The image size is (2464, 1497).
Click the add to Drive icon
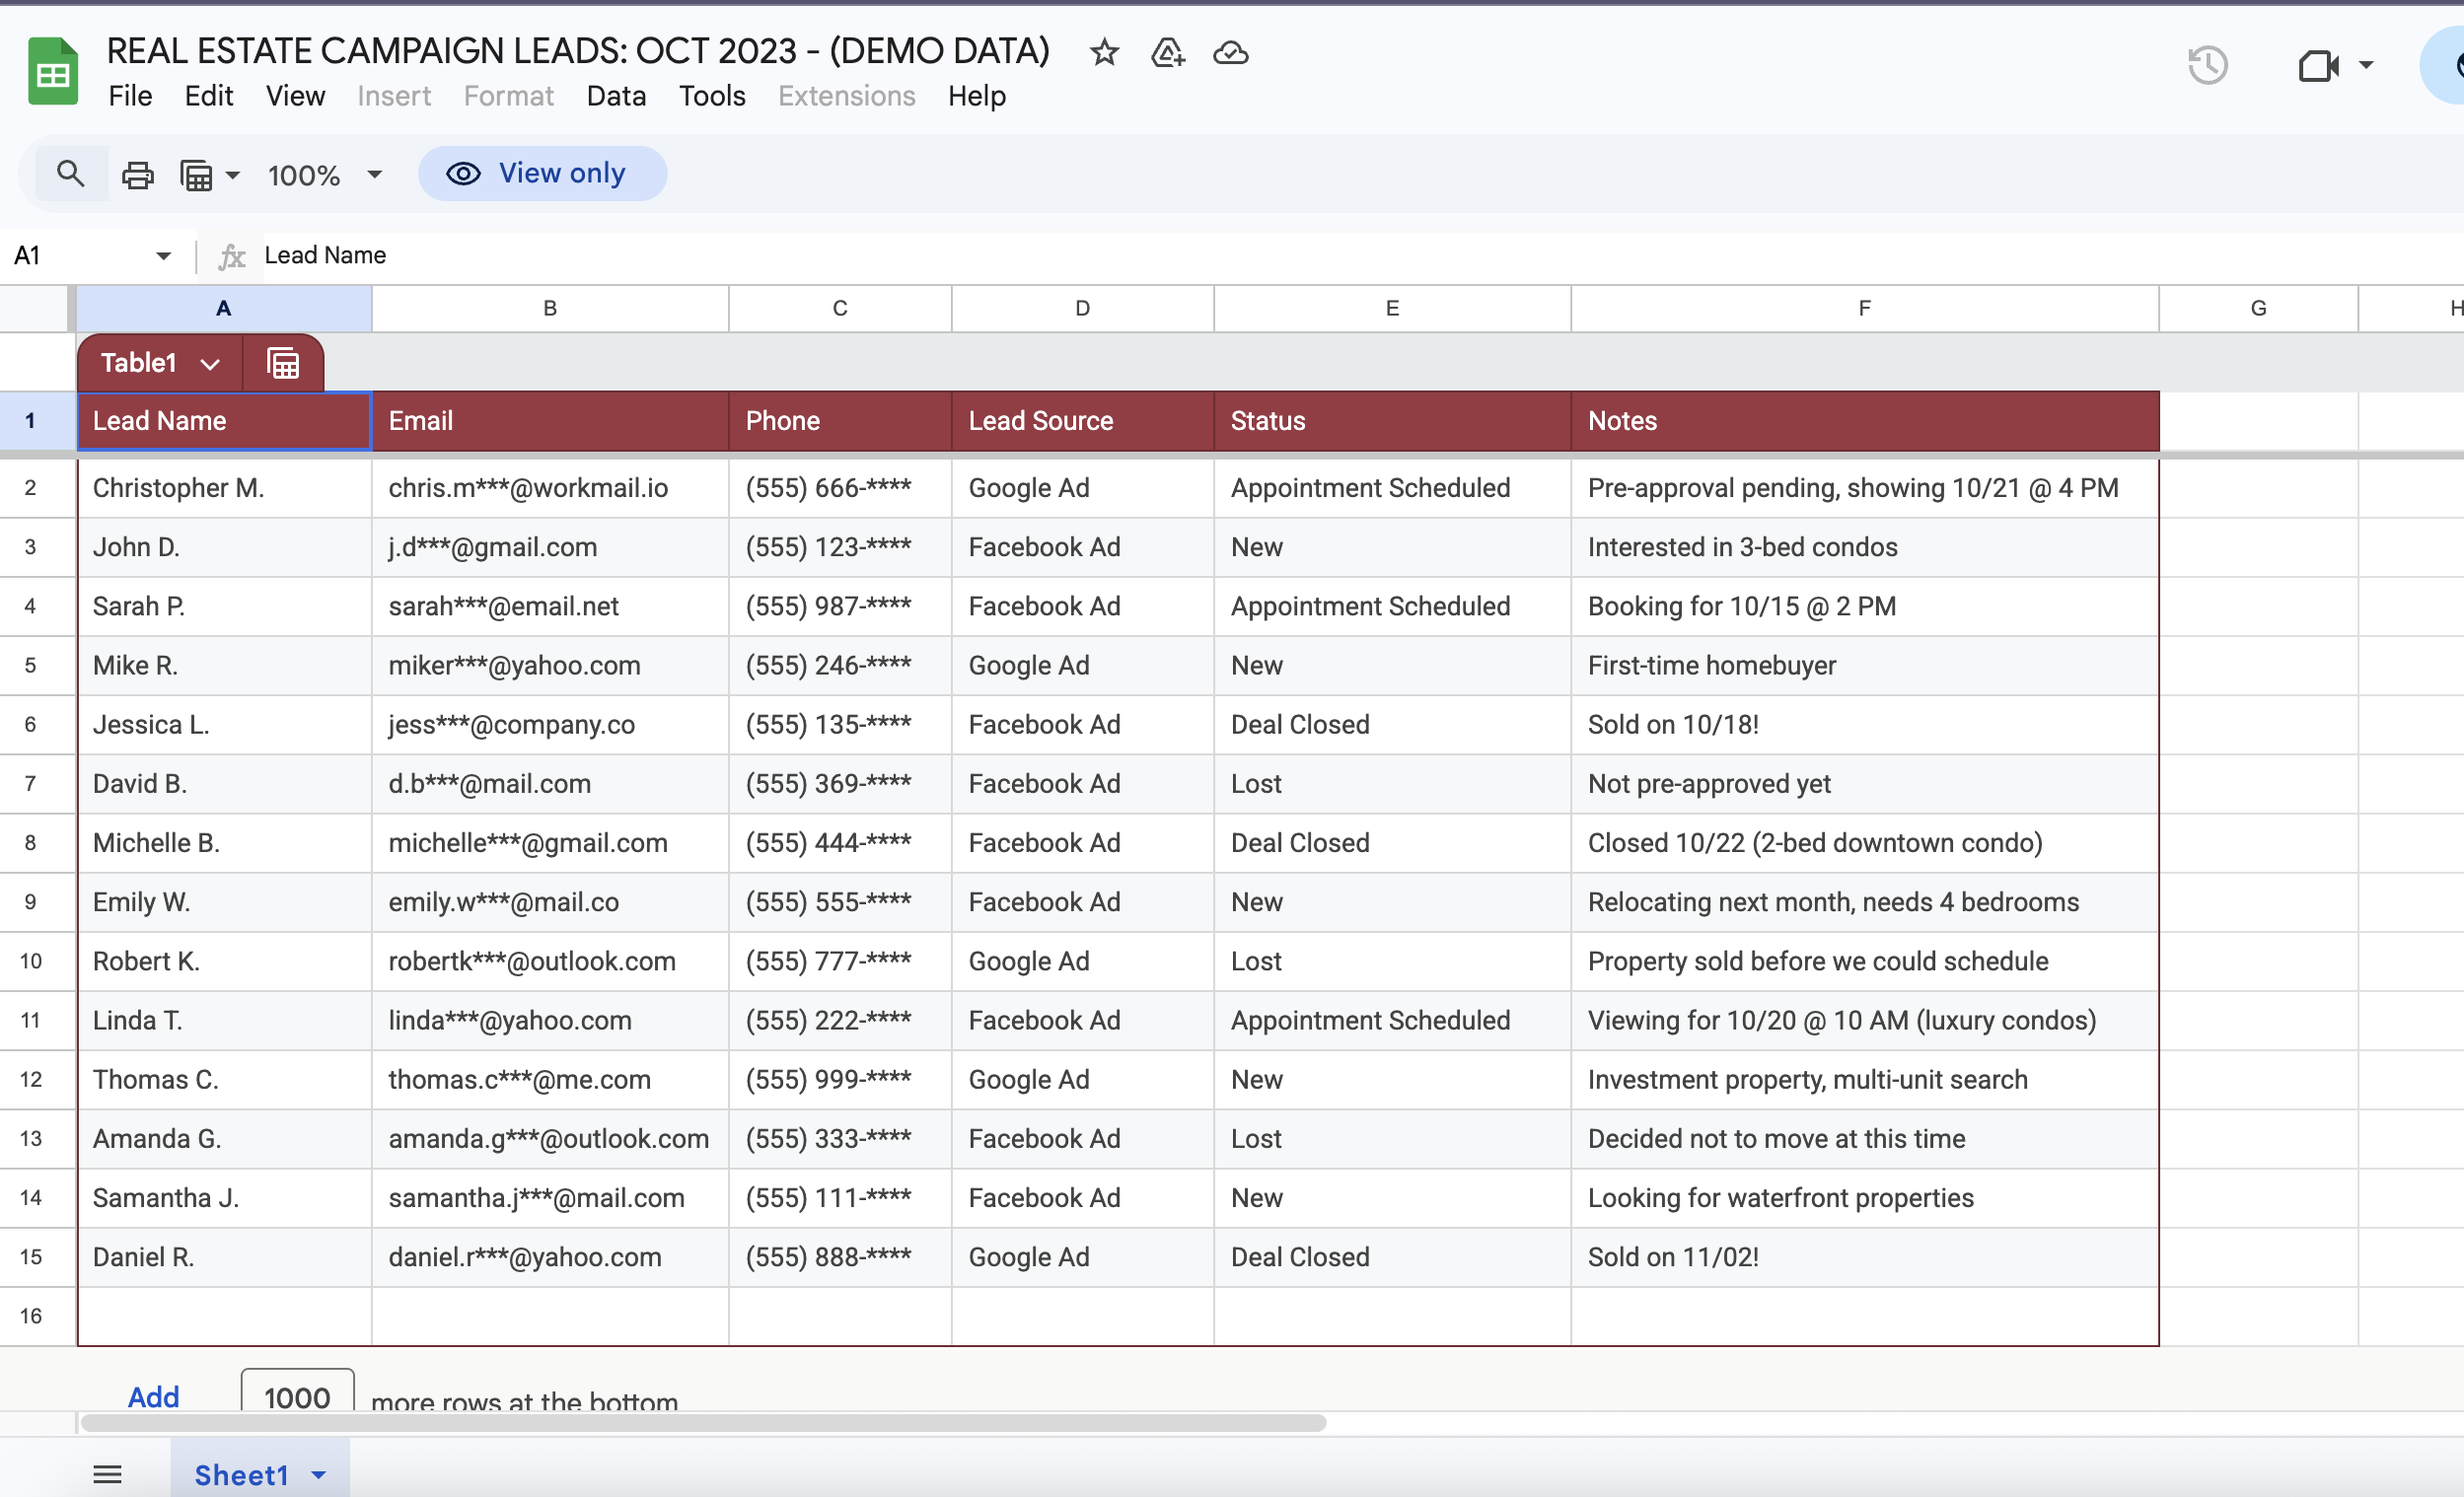pyautogui.click(x=1167, y=52)
